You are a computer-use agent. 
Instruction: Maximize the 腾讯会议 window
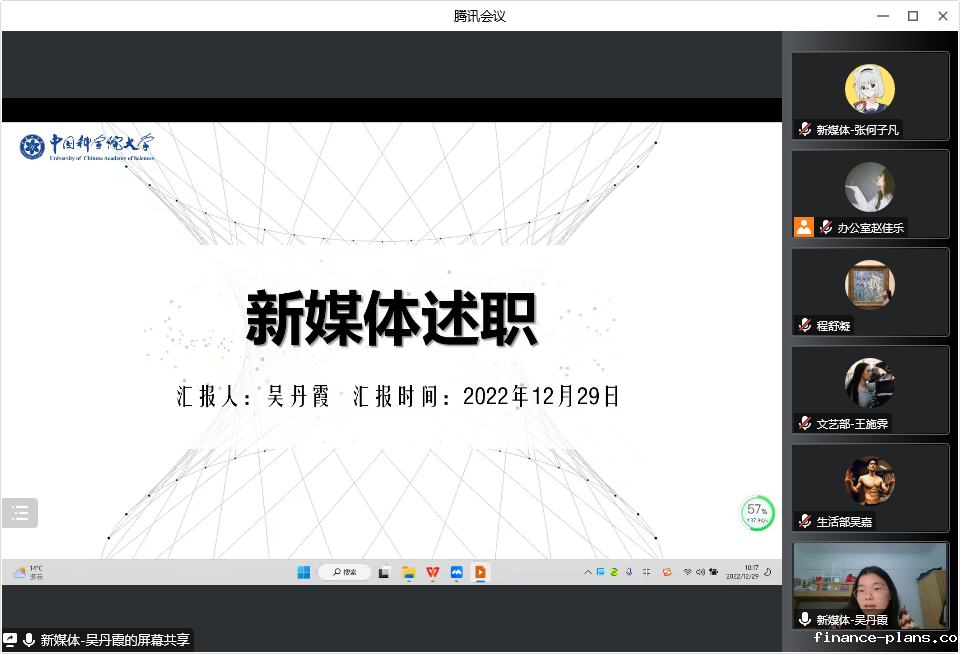[x=912, y=15]
